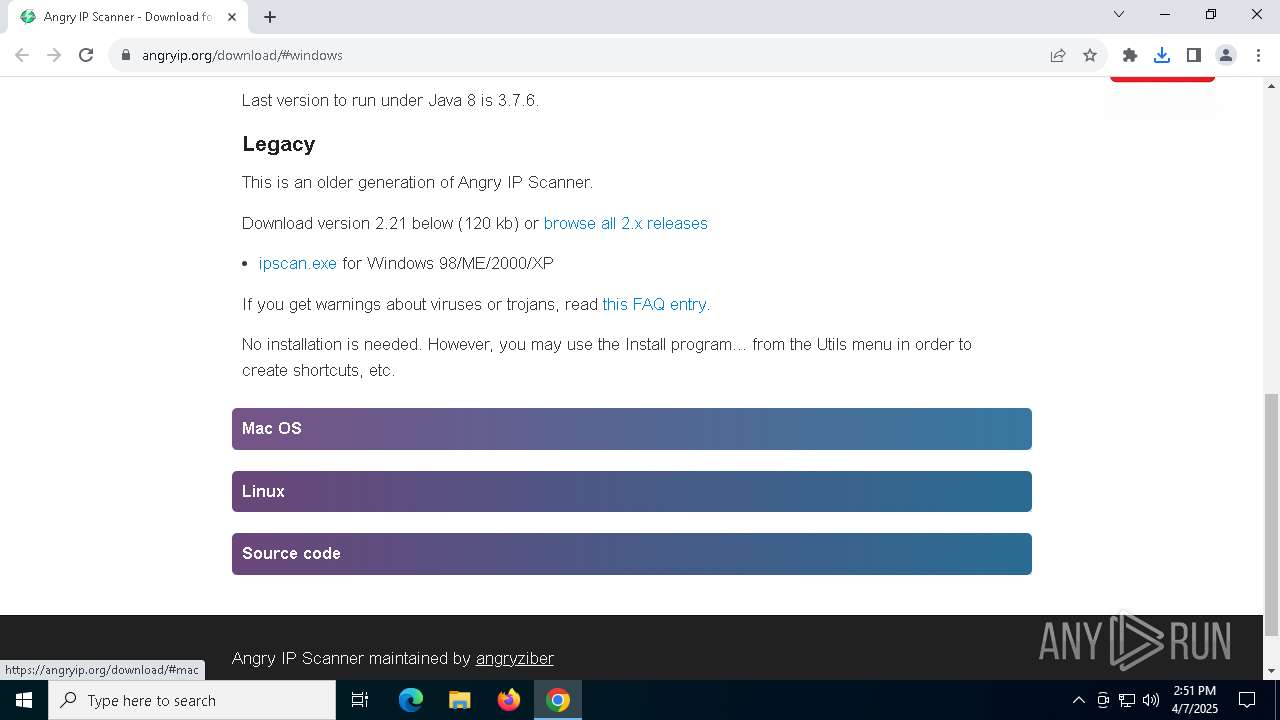This screenshot has height=720, width=1280.
Task: Switch to Chrome in the taskbar
Action: click(558, 700)
